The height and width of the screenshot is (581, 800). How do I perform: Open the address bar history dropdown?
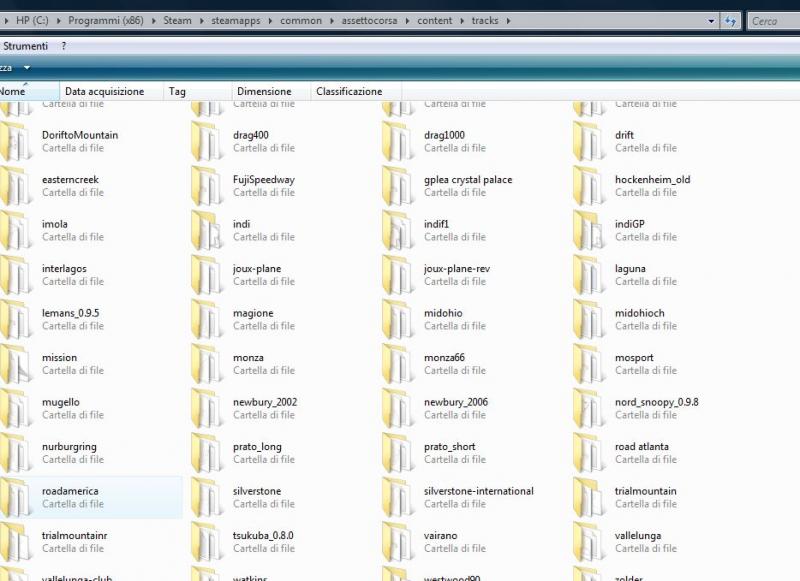click(711, 21)
